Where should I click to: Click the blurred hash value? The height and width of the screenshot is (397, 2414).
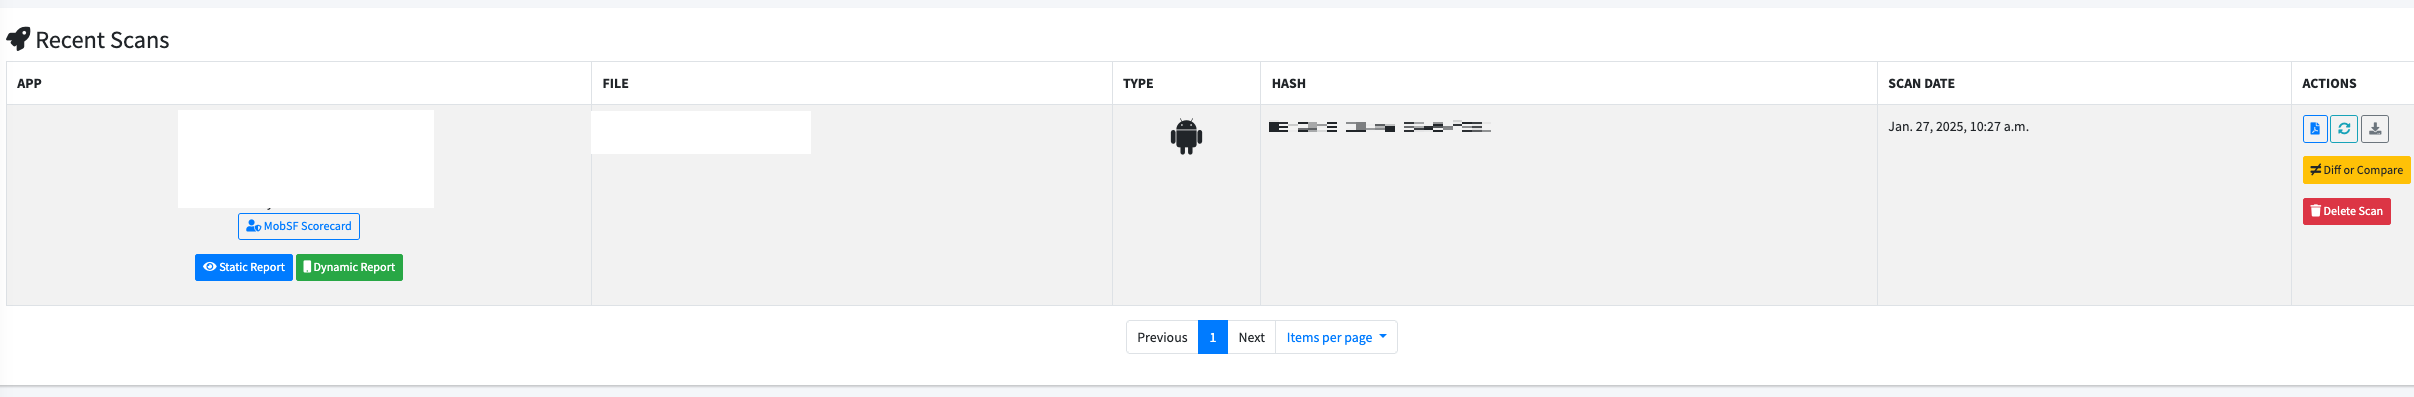click(1380, 127)
